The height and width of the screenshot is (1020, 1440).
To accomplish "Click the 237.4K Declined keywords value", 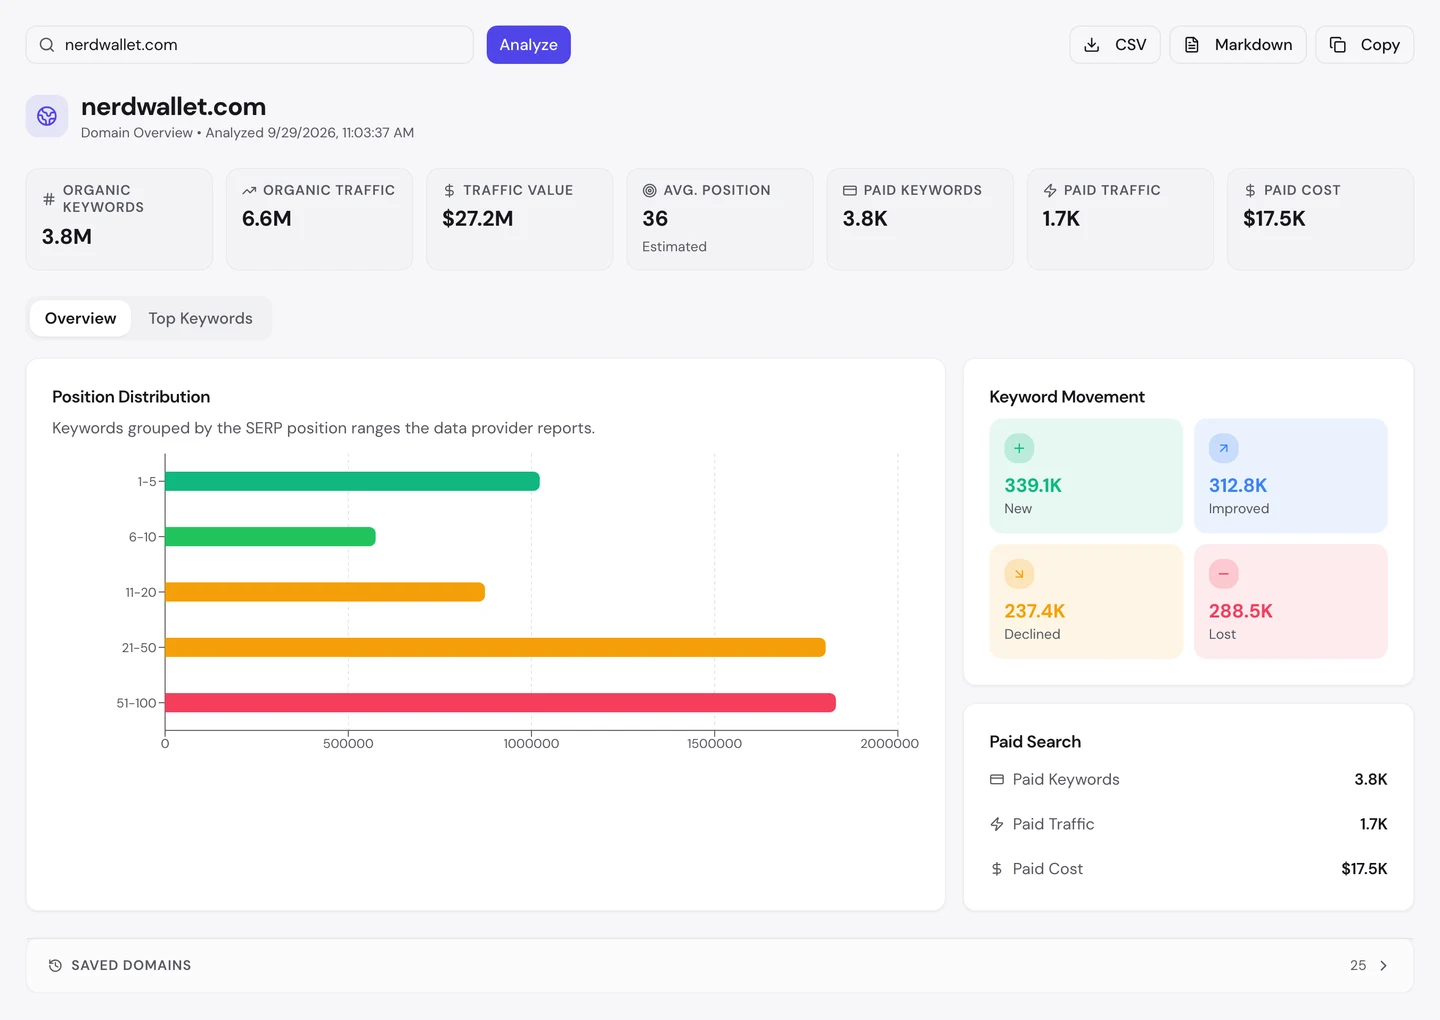I will (1035, 611).
